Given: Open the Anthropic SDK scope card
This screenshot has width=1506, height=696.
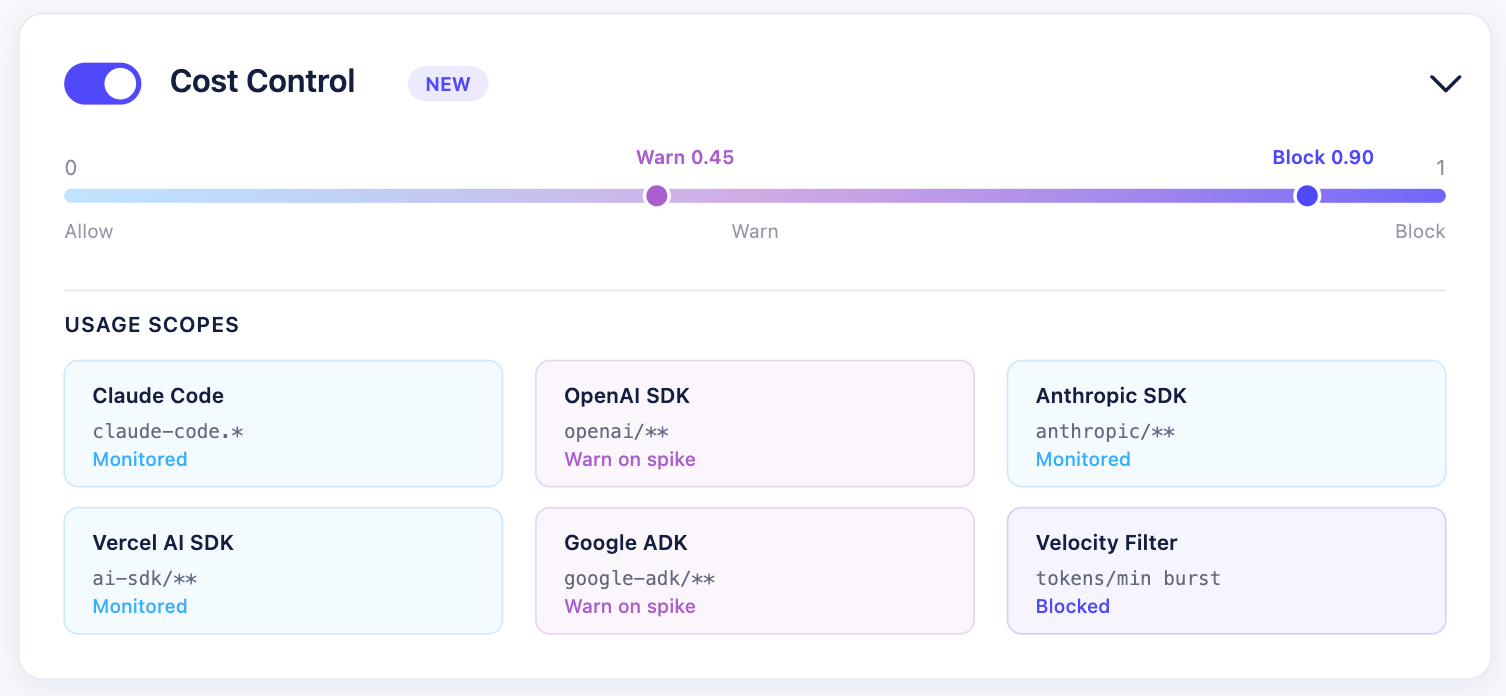Looking at the screenshot, I should [1227, 423].
